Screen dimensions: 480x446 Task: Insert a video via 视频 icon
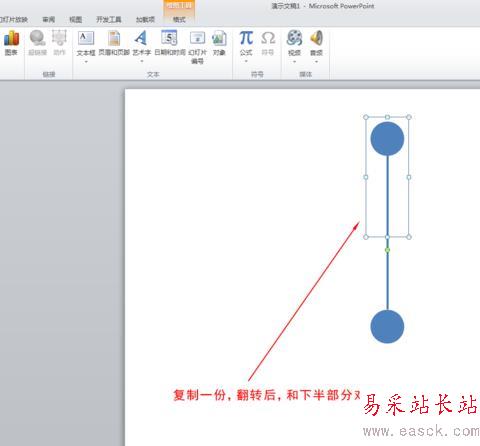click(294, 38)
